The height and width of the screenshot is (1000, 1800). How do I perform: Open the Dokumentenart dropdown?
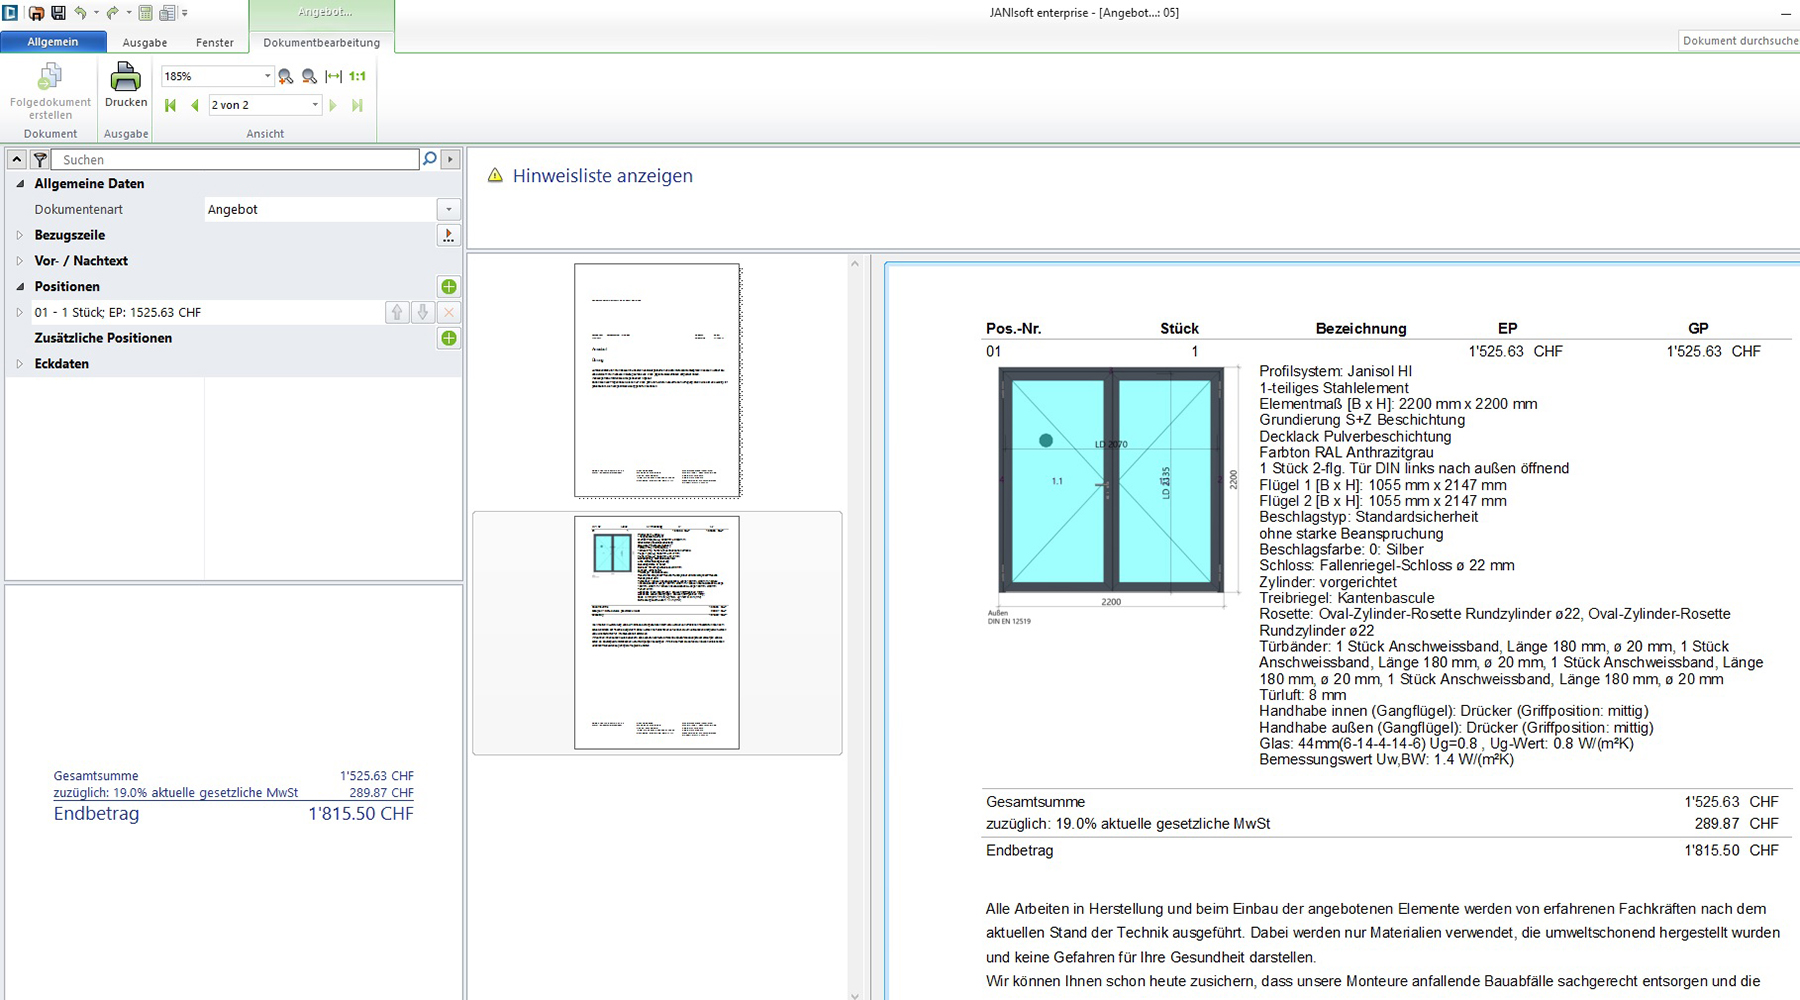[448, 210]
